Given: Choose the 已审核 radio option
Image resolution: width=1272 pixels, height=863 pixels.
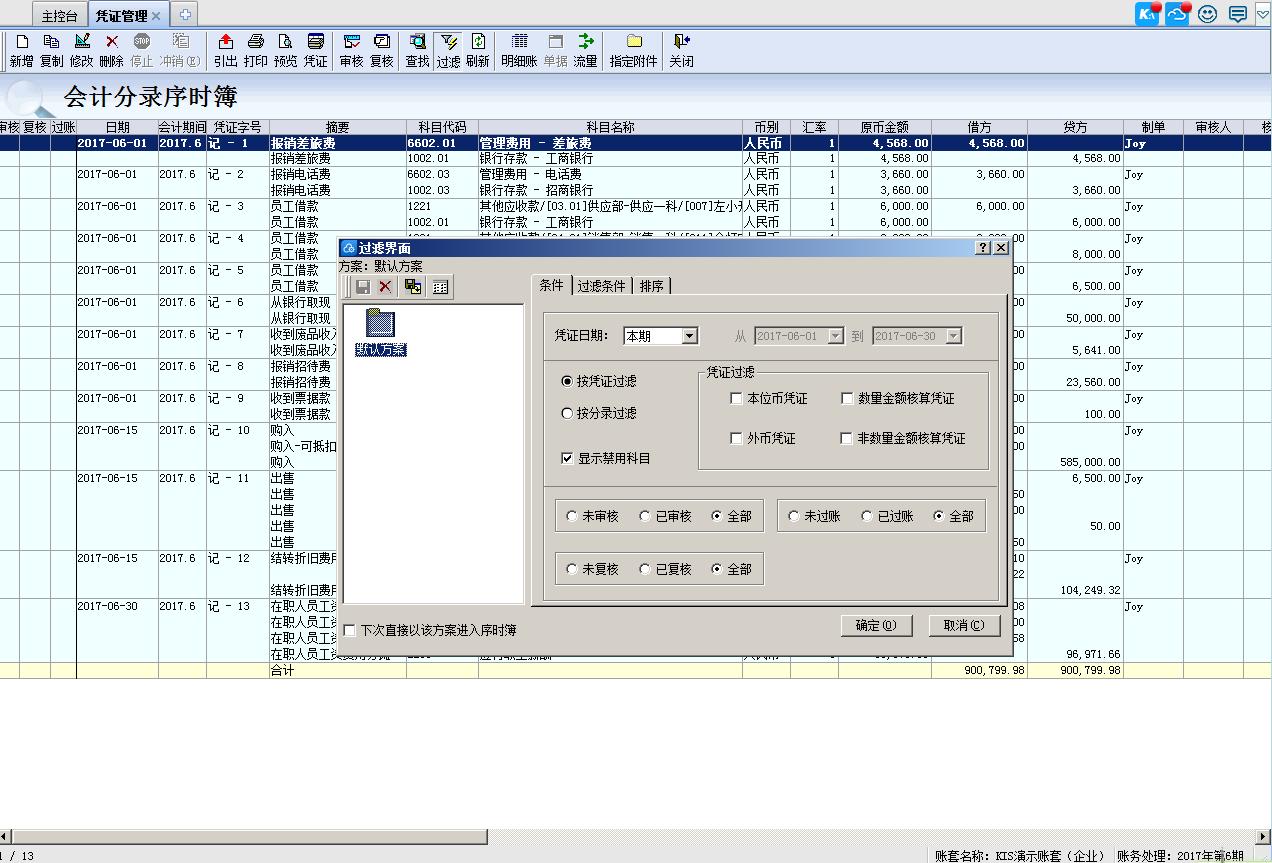Looking at the screenshot, I should coord(645,516).
